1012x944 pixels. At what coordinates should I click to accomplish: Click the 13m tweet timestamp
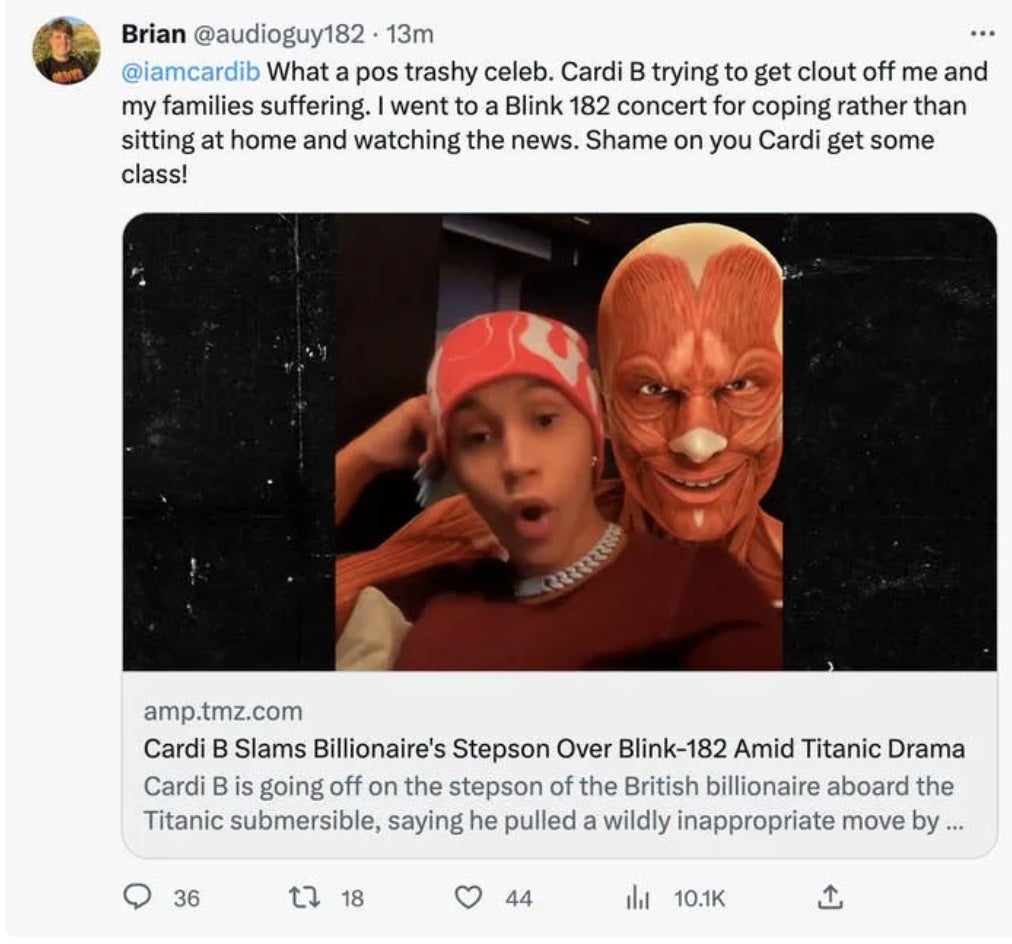[410, 34]
